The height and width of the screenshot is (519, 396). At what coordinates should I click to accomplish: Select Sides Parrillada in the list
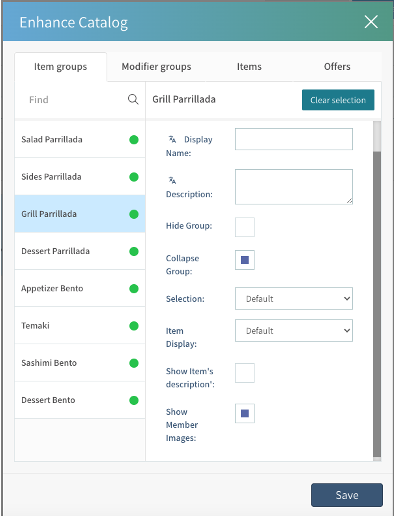tap(80, 177)
